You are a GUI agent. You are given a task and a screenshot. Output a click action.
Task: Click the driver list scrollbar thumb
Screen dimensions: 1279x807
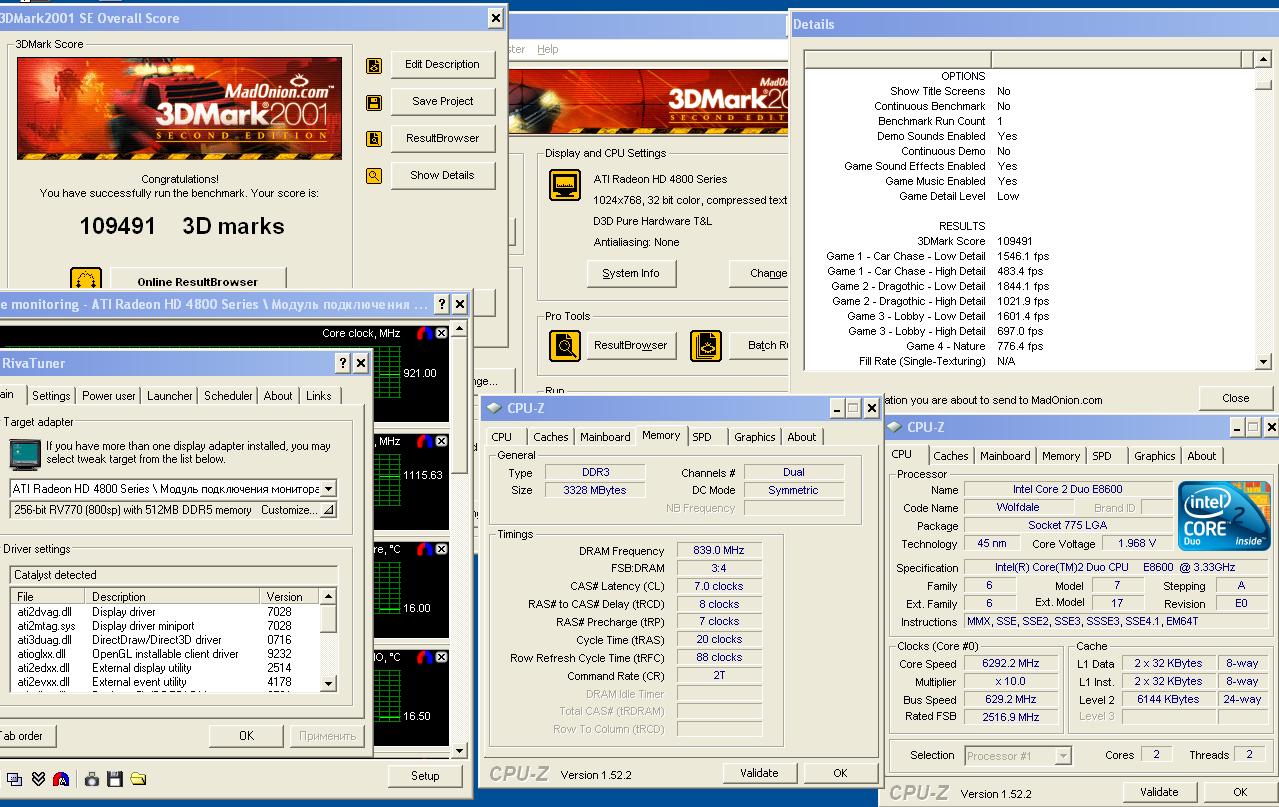coord(329,618)
